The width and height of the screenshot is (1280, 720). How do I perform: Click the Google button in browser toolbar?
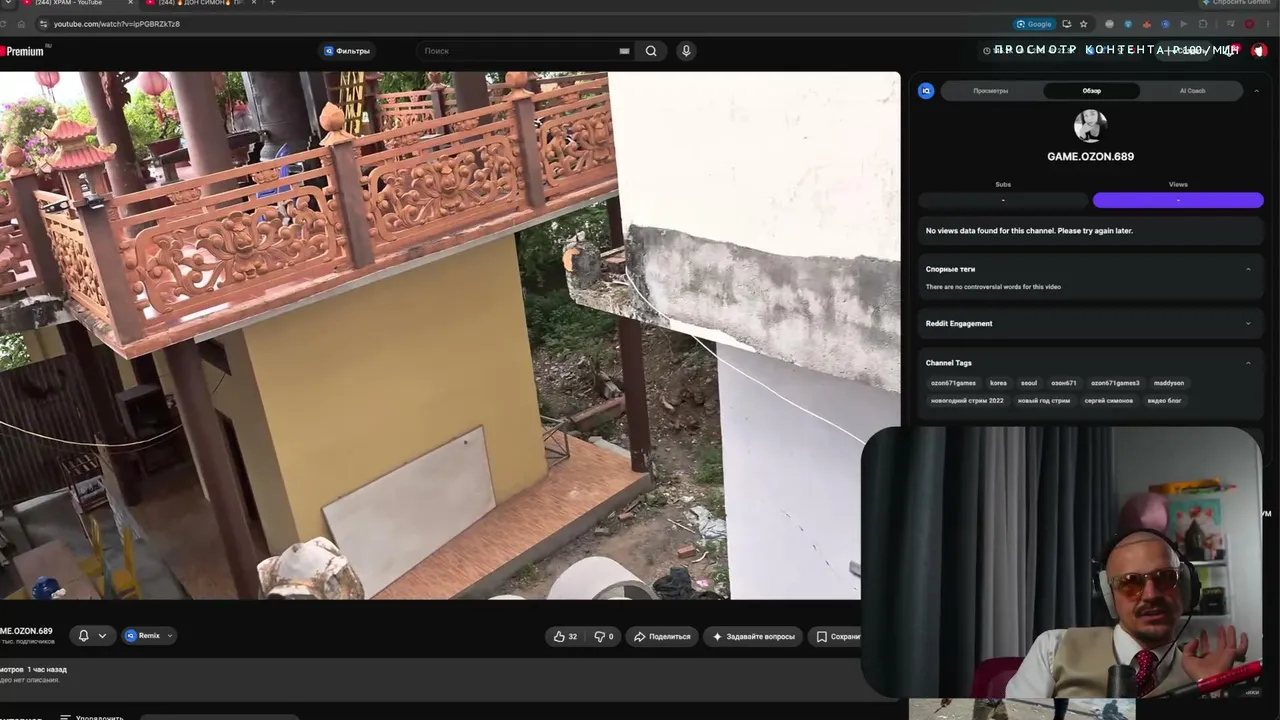pos(1034,24)
